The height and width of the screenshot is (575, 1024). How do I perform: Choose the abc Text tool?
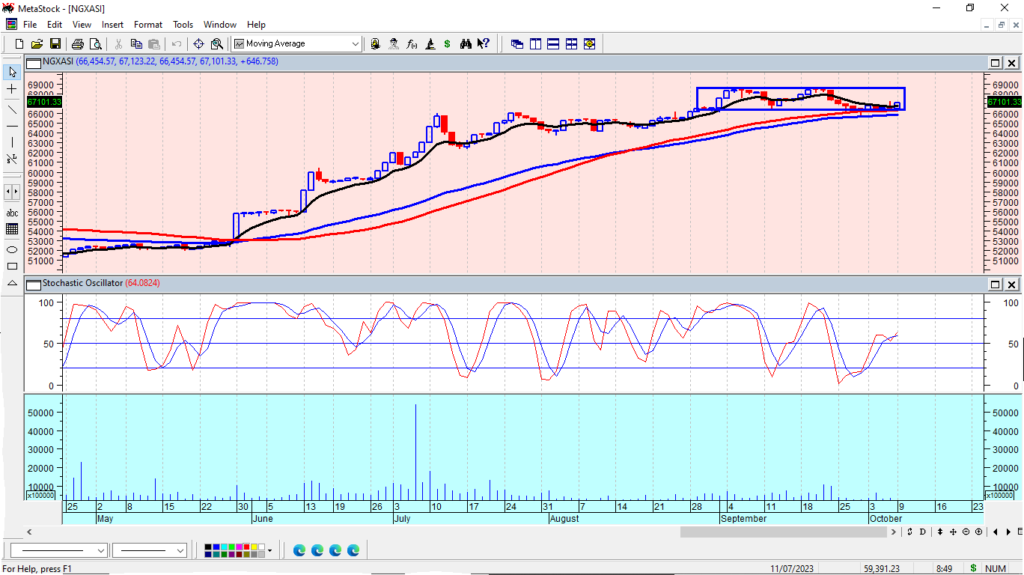(x=12, y=213)
